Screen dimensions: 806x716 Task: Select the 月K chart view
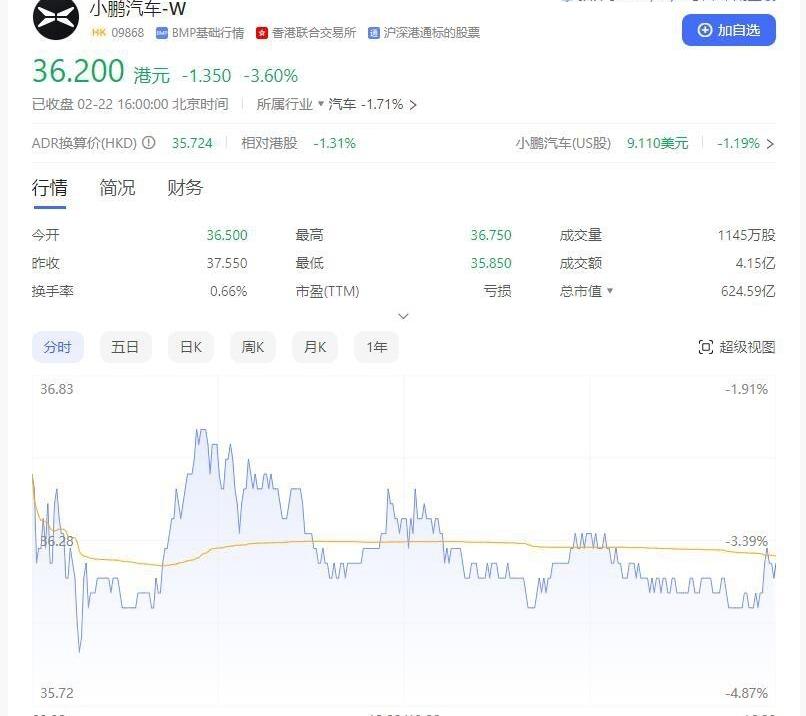point(315,347)
